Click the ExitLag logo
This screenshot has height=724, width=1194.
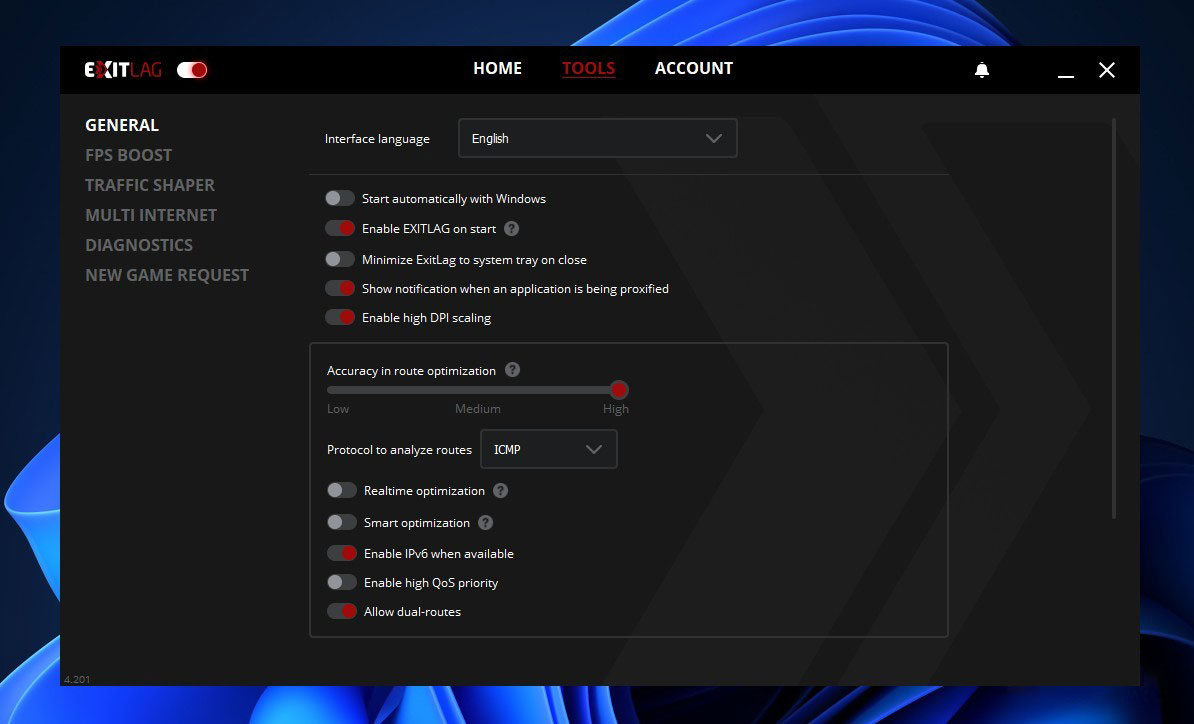click(123, 70)
